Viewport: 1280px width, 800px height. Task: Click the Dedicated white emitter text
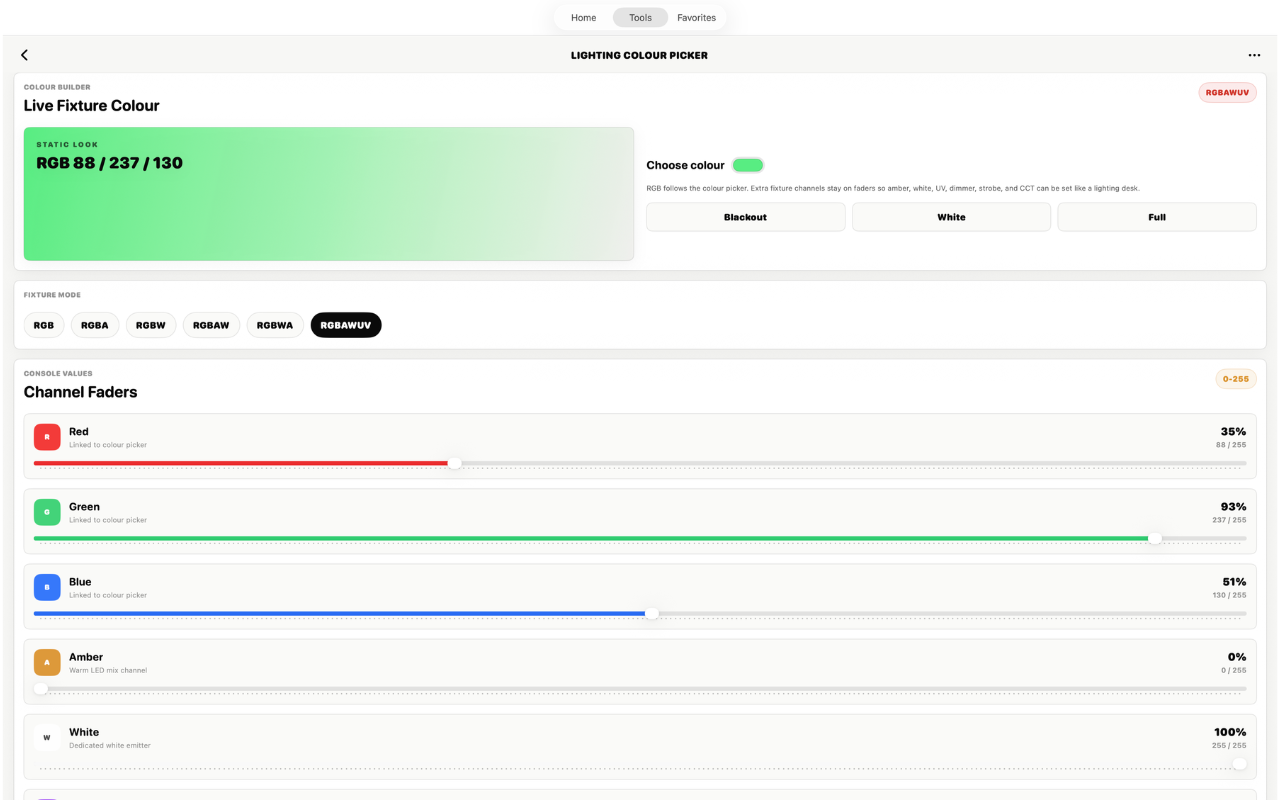pos(110,745)
